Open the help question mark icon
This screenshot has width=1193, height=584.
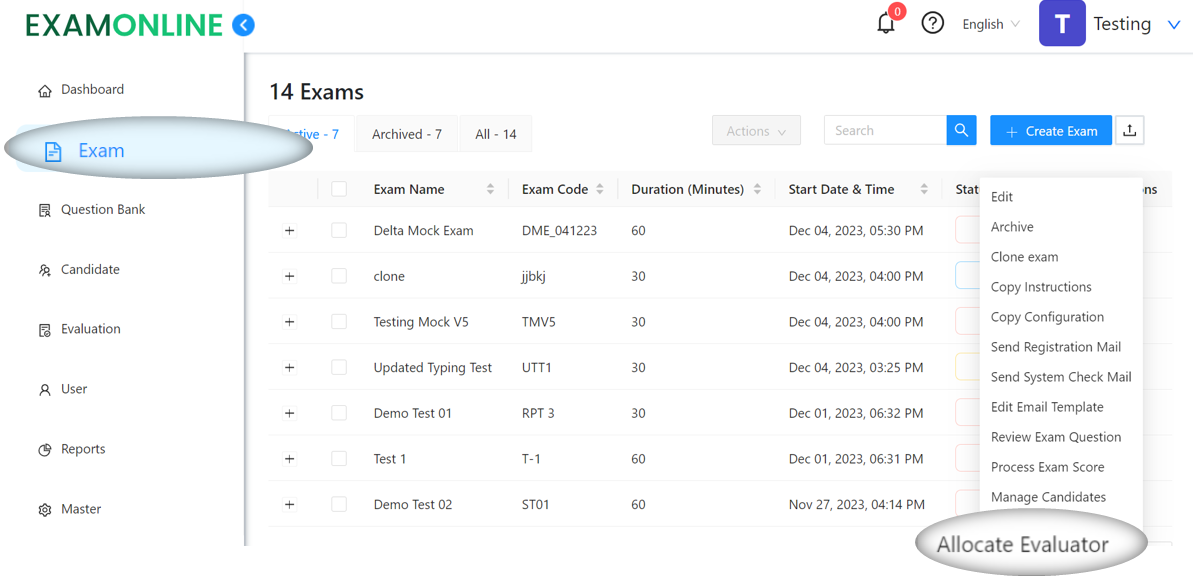(x=932, y=23)
